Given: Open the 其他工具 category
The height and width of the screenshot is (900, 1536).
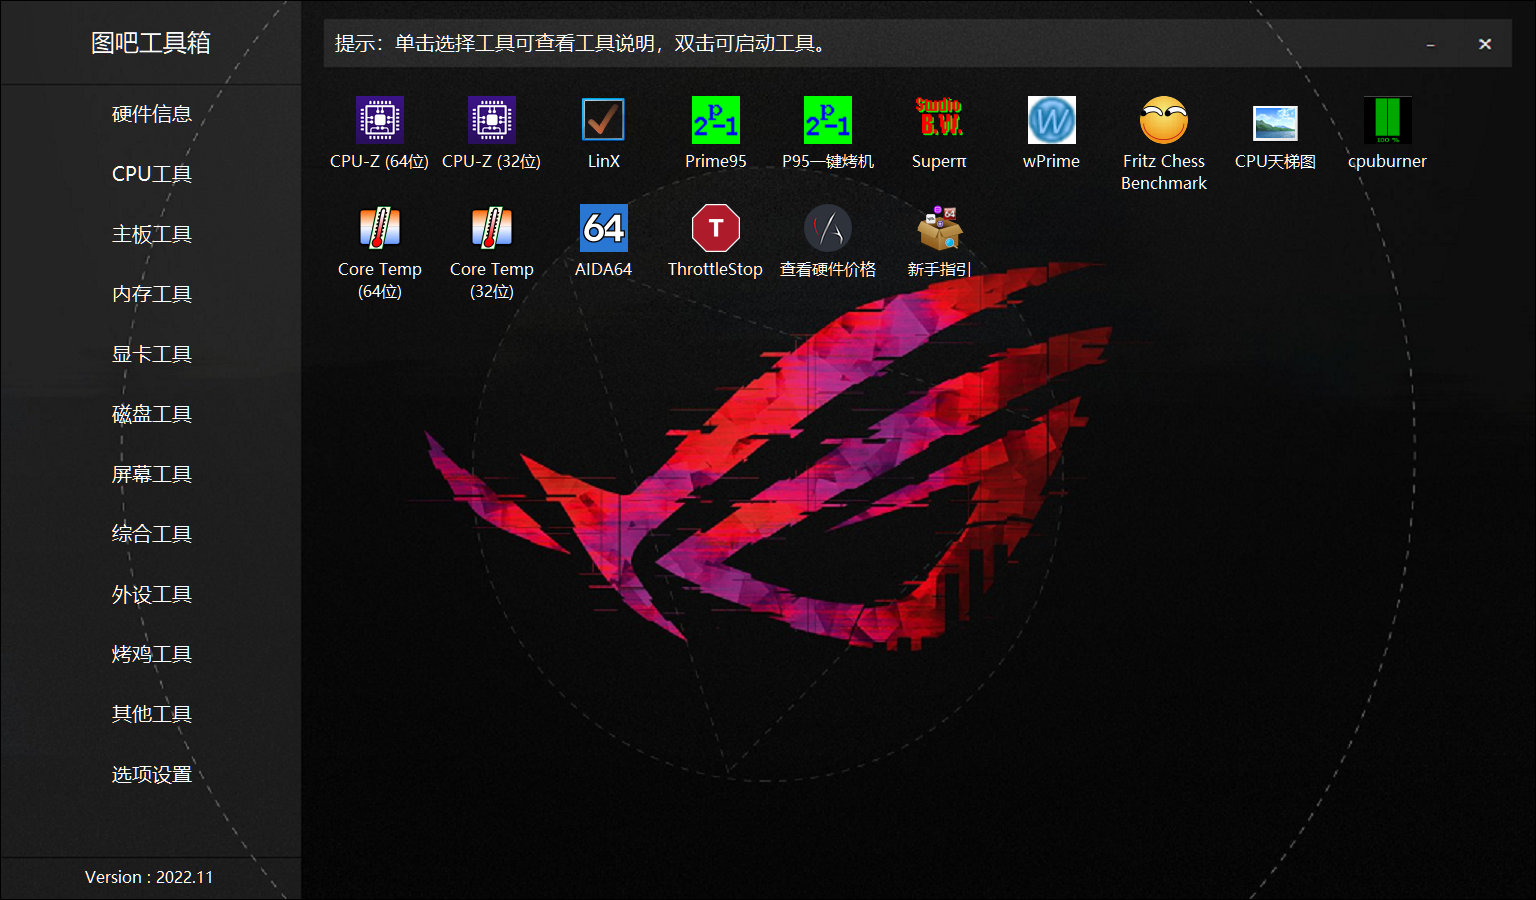Looking at the screenshot, I should 151,714.
